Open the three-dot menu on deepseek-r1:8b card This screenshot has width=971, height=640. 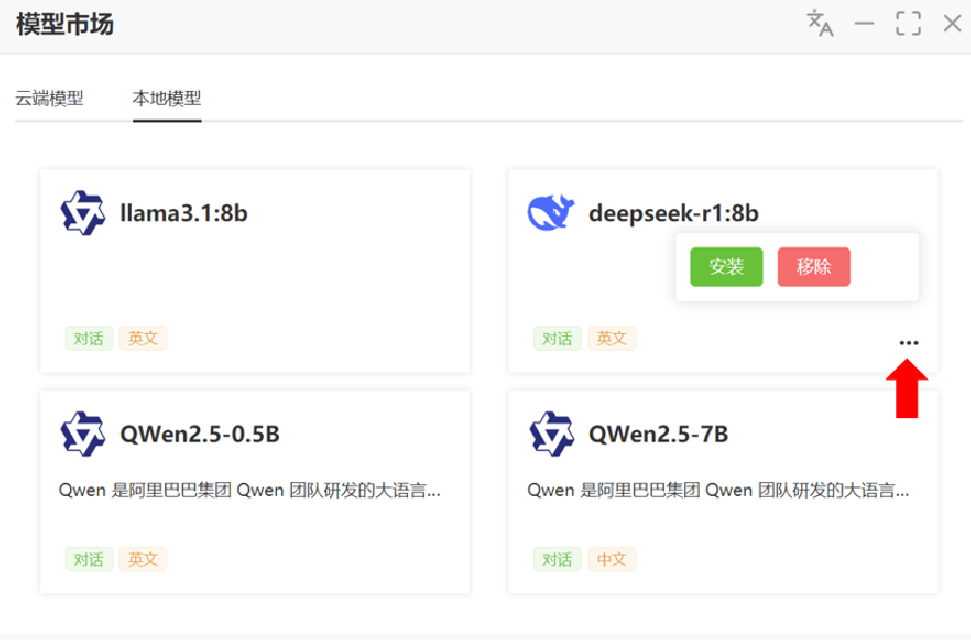[x=908, y=342]
